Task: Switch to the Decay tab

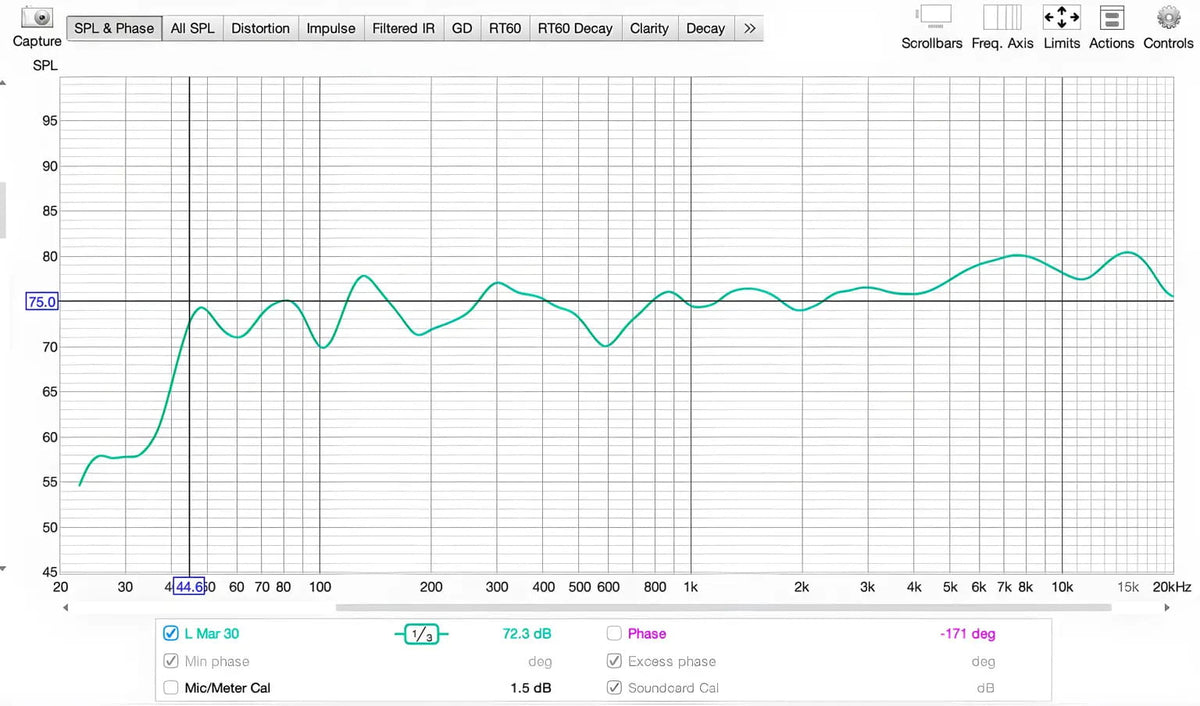Action: click(705, 28)
